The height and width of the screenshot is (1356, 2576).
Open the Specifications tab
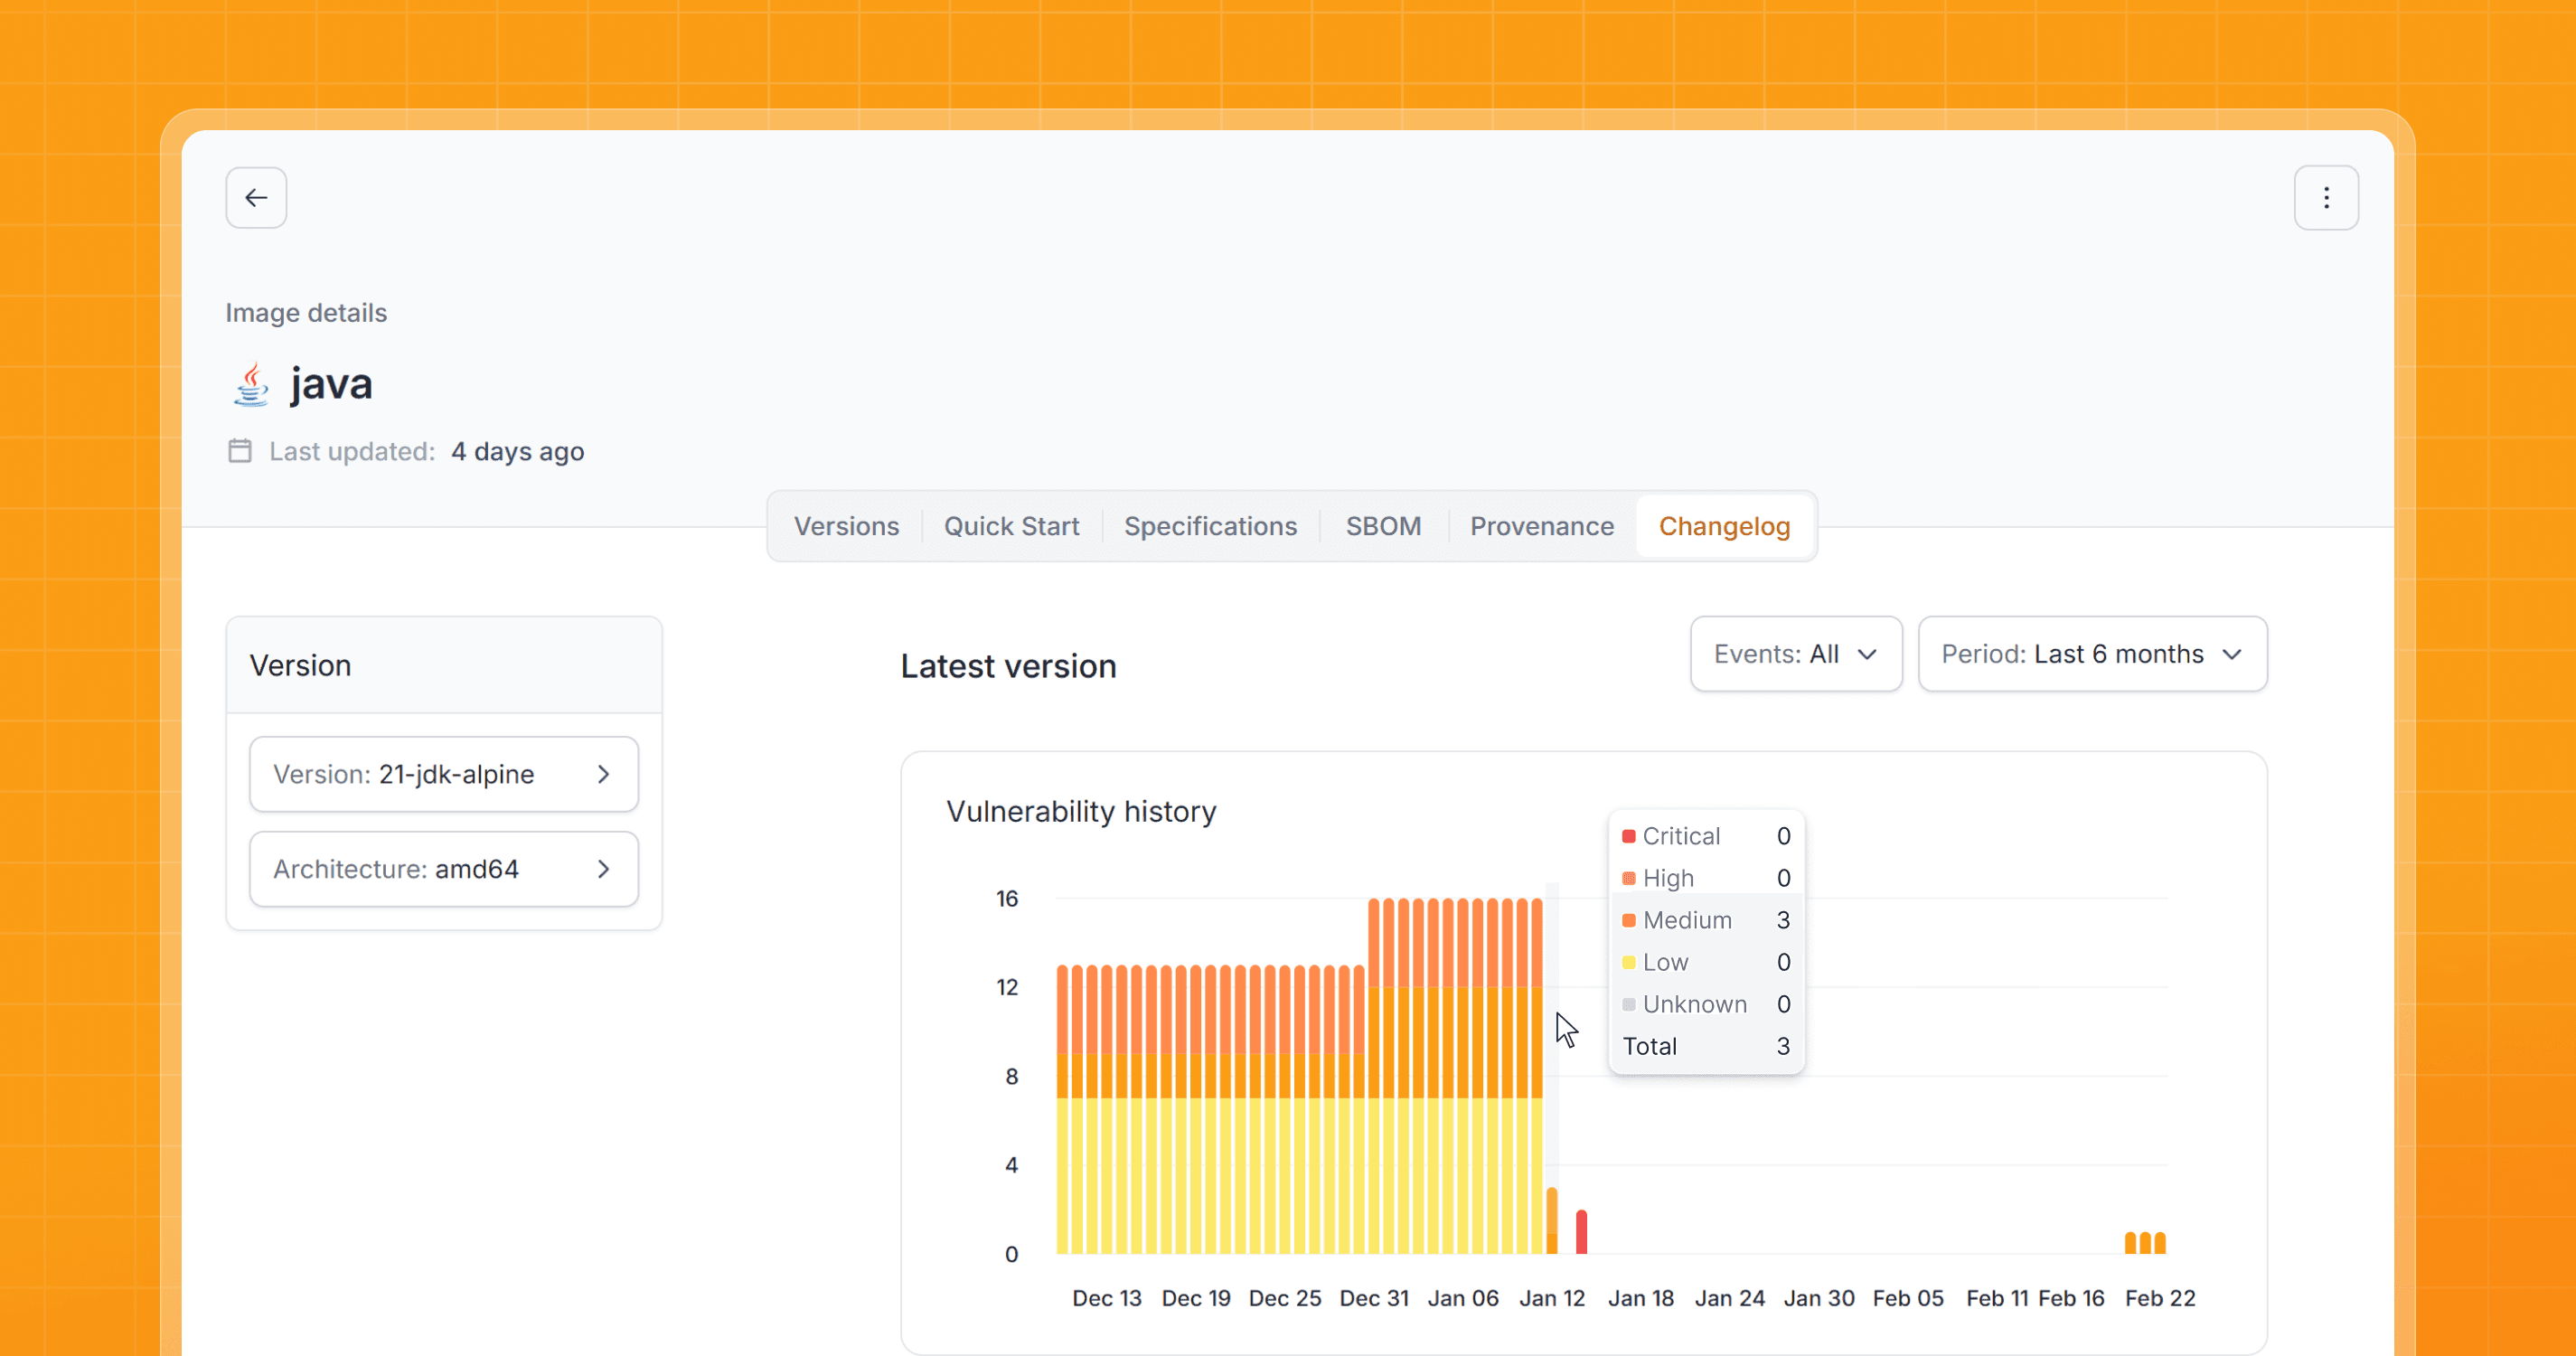tap(1210, 526)
